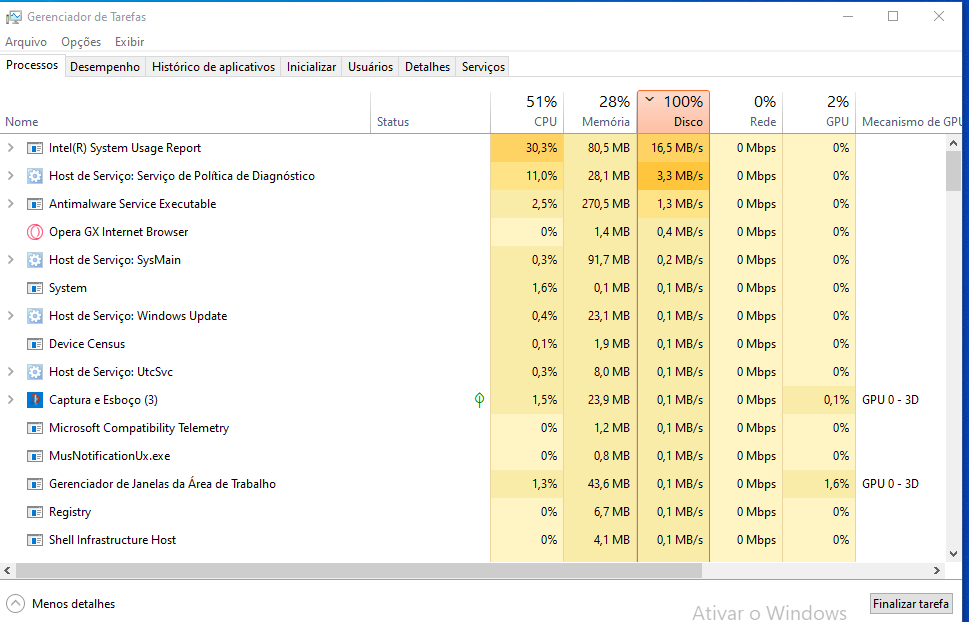The height and width of the screenshot is (622, 969).
Task: Select the Registry process name
Action: [x=70, y=512]
